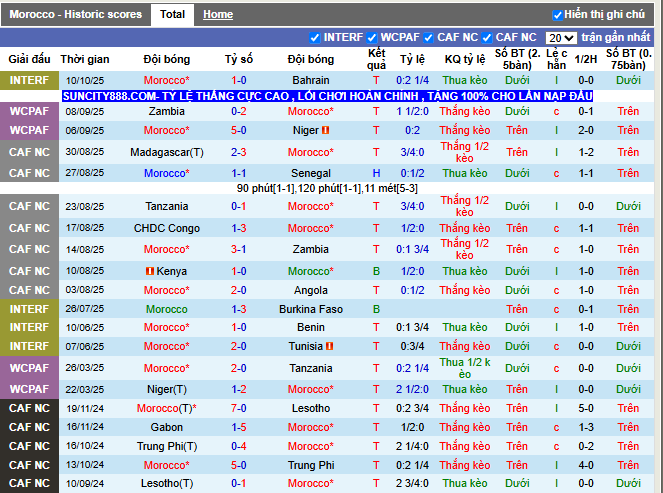Click the 1-5 score in Gabon row
This screenshot has height=493, width=663.
(x=238, y=427)
